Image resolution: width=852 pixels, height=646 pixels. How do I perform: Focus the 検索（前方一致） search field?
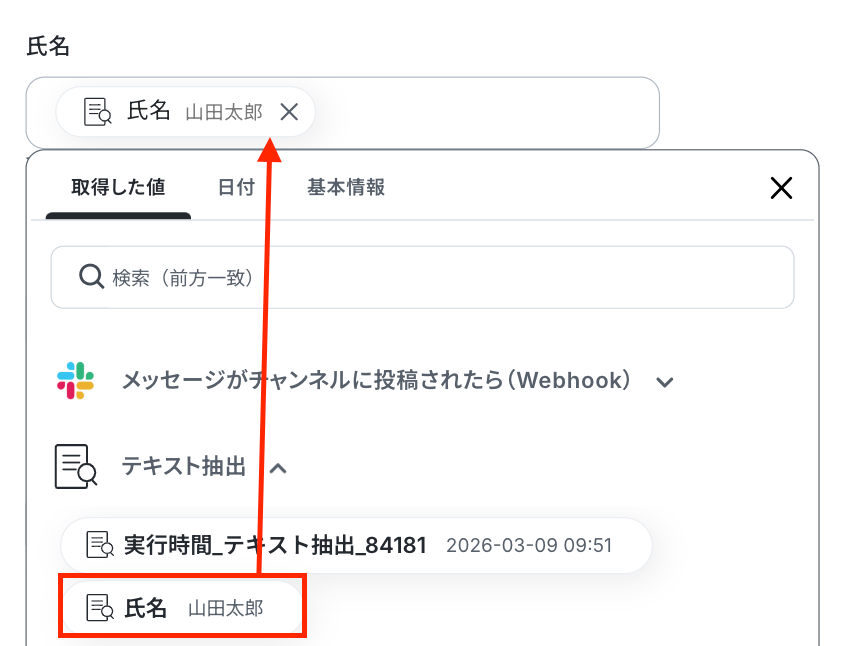pyautogui.click(x=422, y=277)
